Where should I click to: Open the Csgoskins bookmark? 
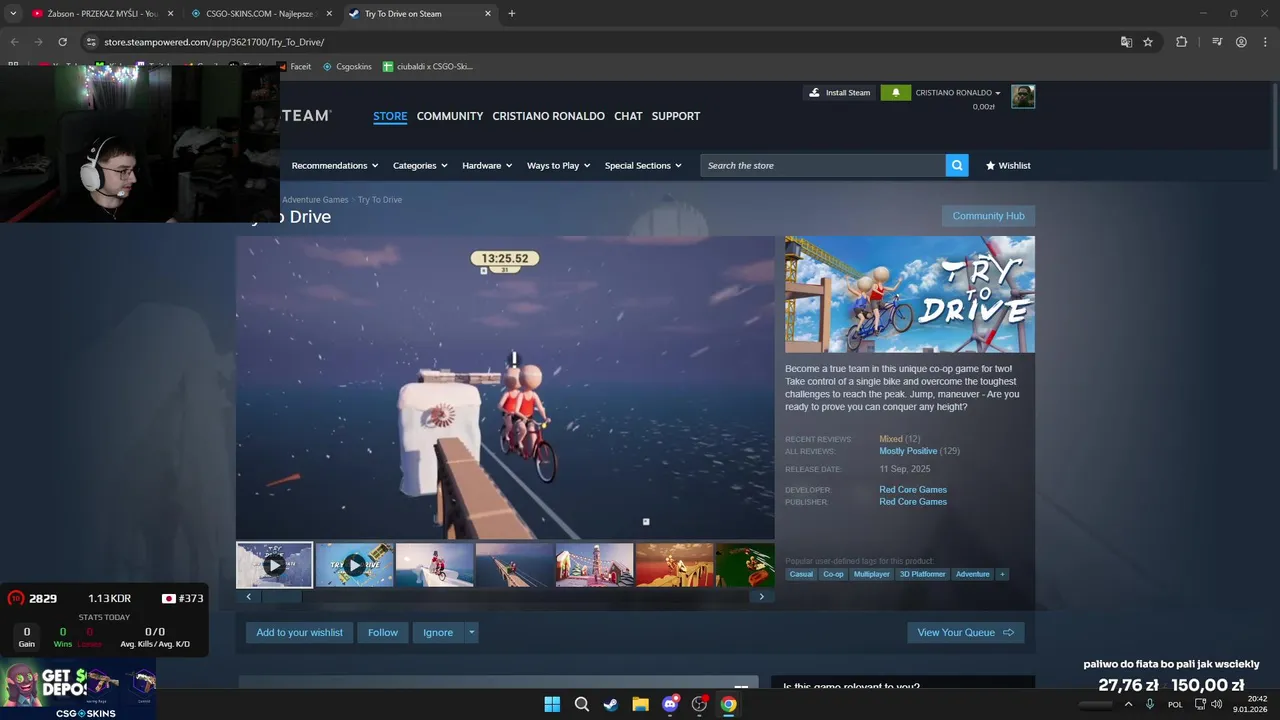tap(347, 67)
